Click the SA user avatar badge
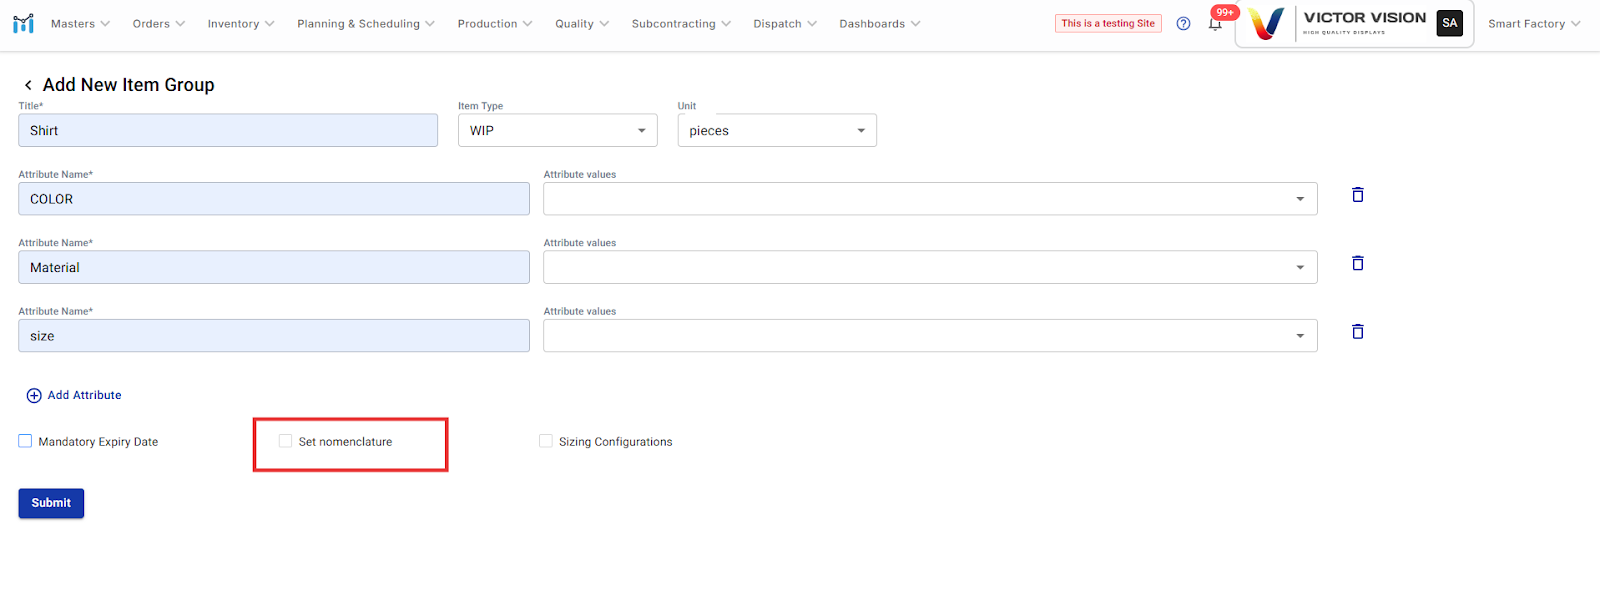Viewport: 1600px width, 601px height. [x=1449, y=23]
